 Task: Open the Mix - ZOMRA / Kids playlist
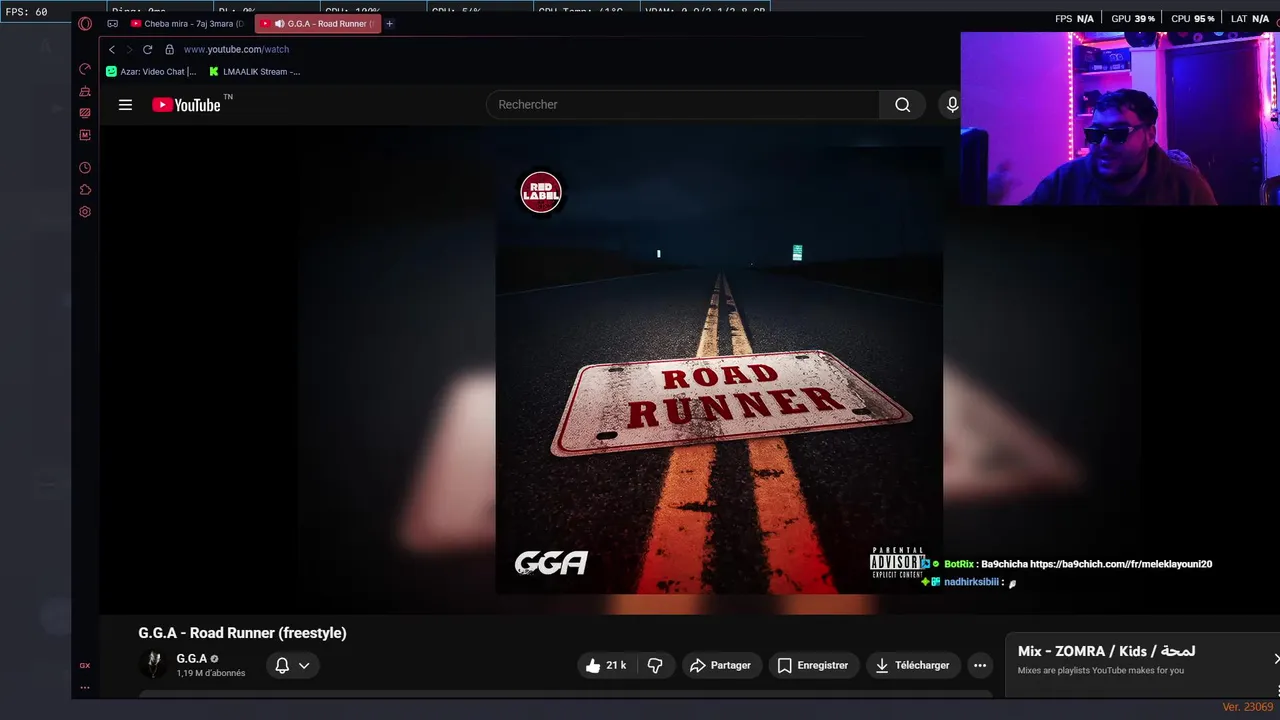click(x=1106, y=651)
